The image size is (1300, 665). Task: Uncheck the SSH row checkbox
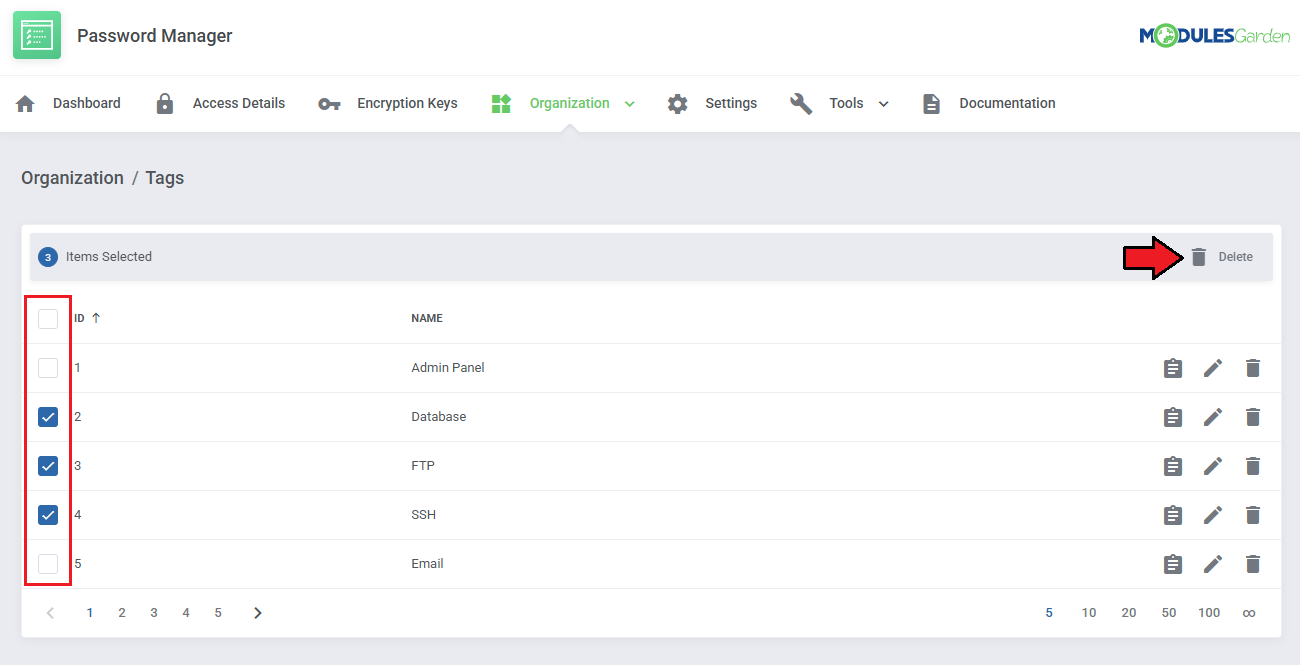(x=48, y=515)
